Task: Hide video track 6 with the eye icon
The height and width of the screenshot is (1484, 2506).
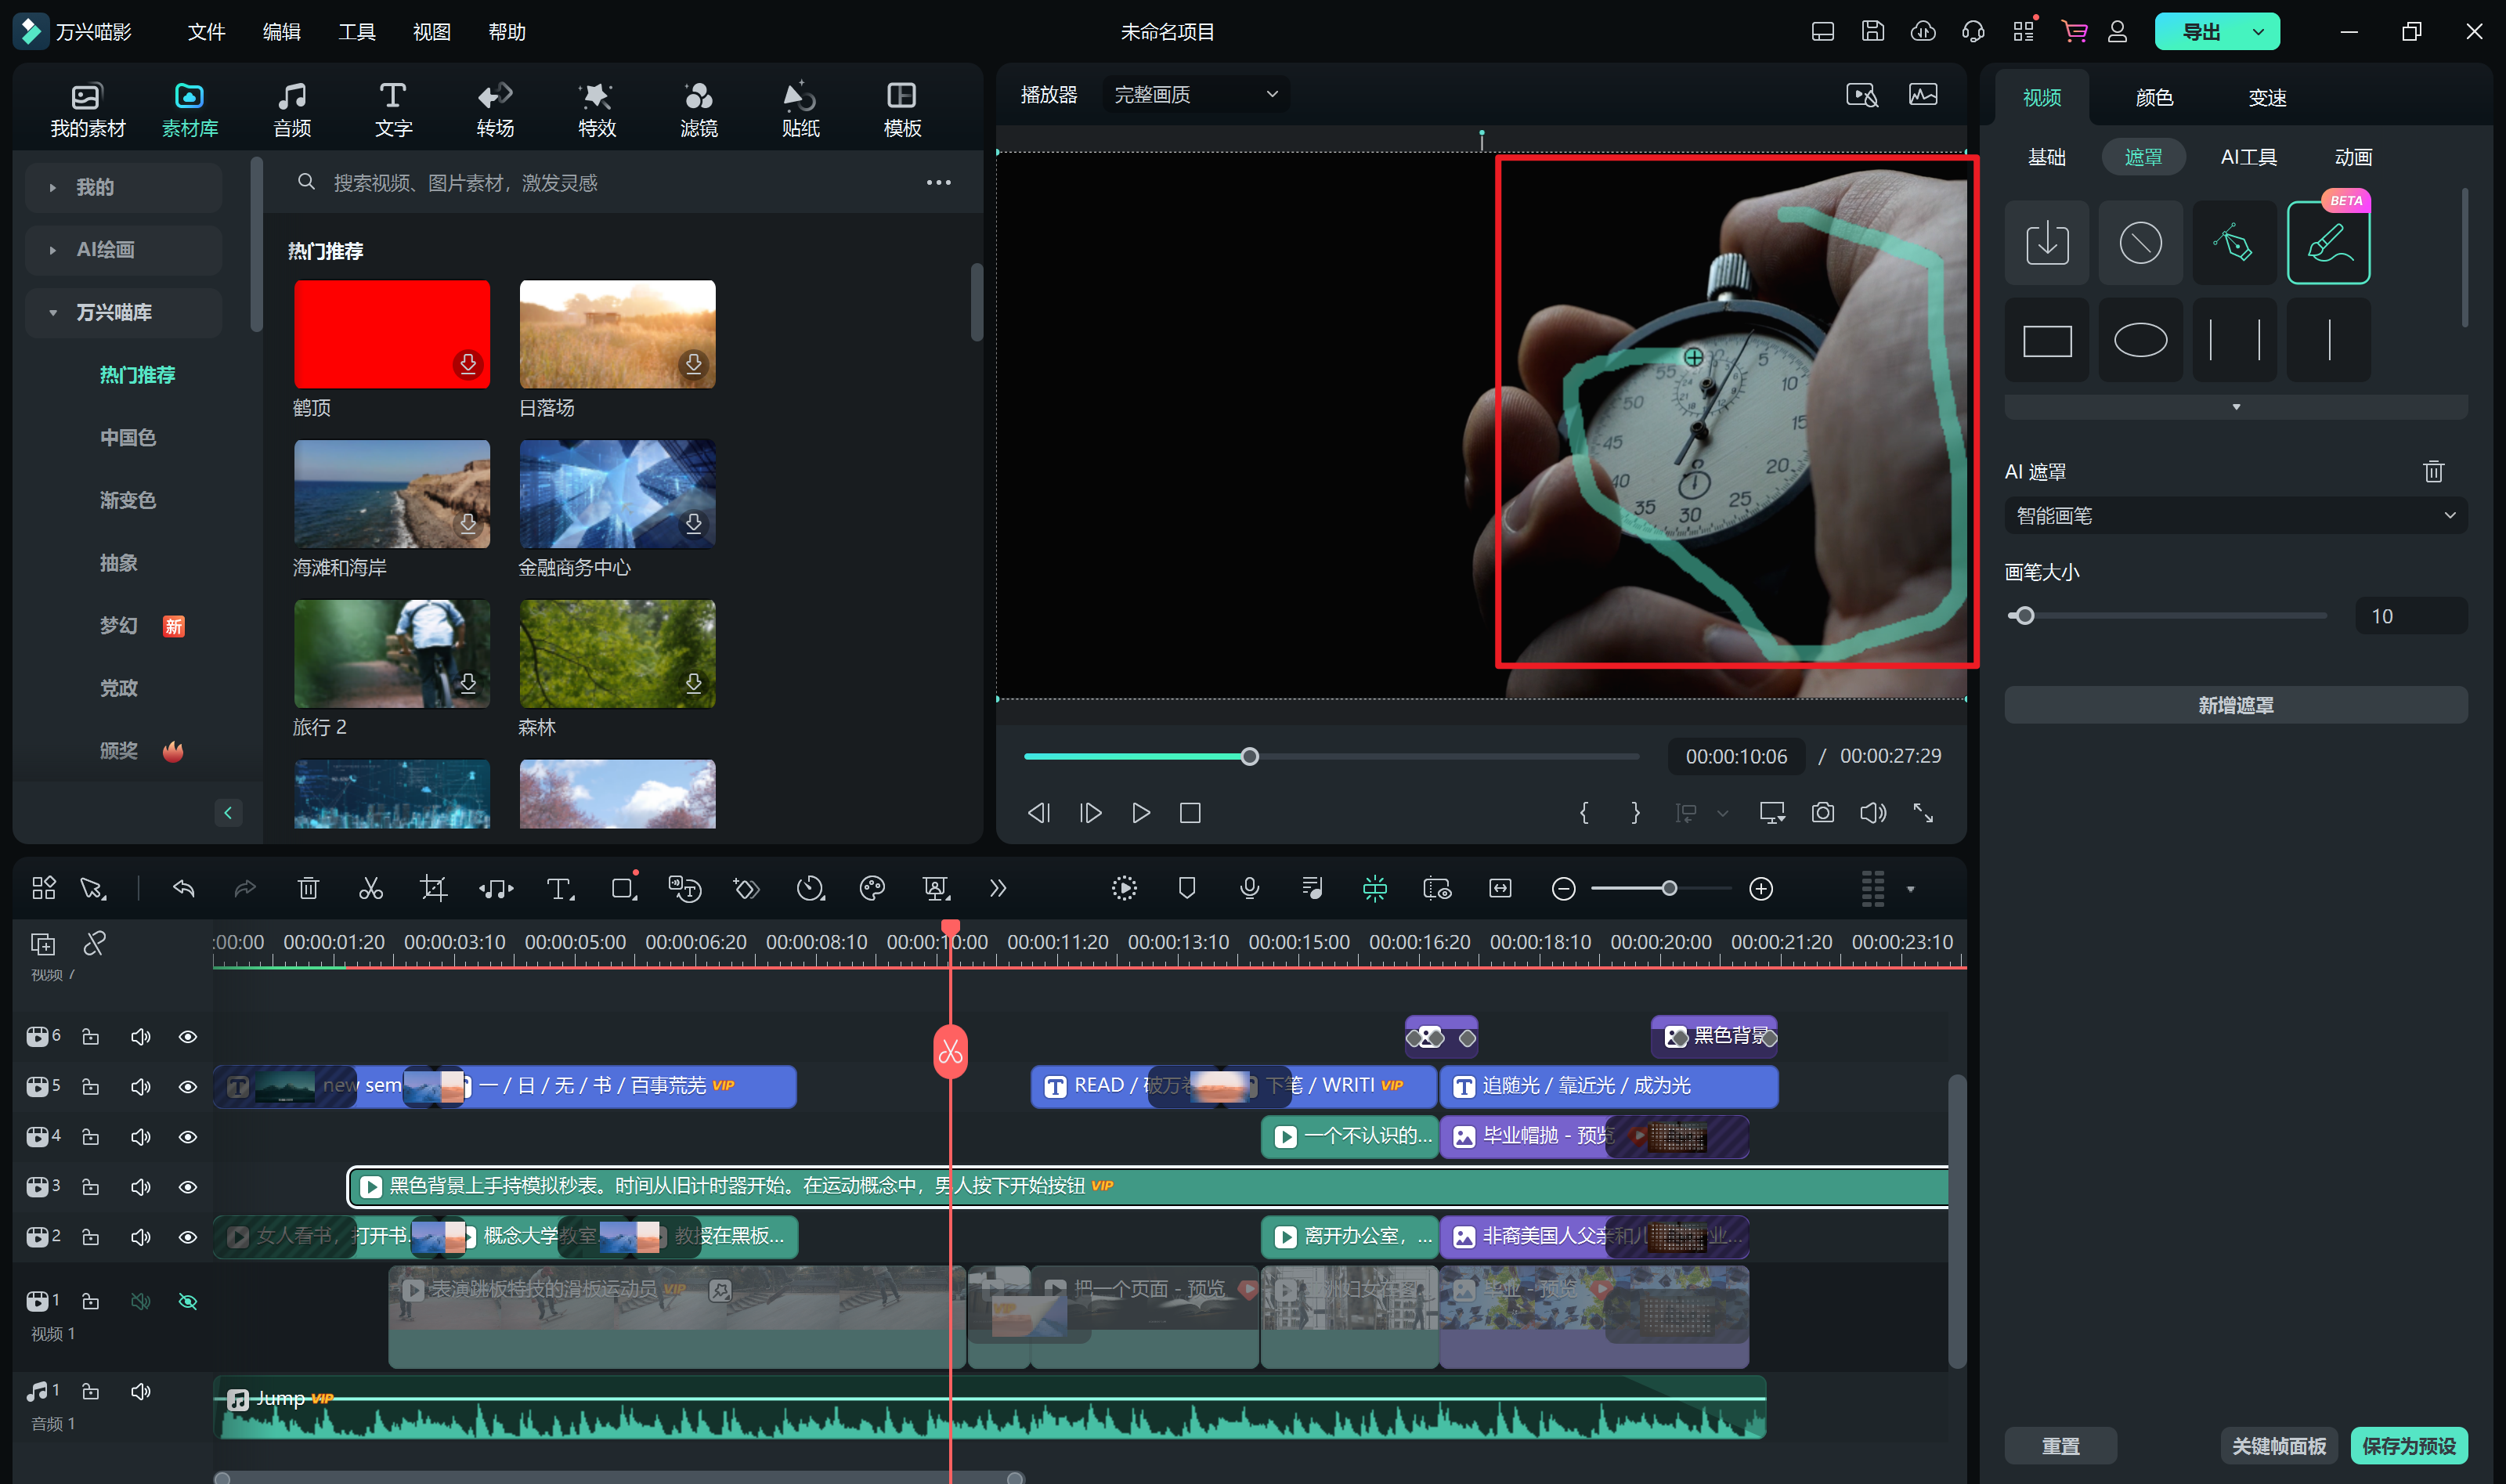Action: [x=187, y=1037]
